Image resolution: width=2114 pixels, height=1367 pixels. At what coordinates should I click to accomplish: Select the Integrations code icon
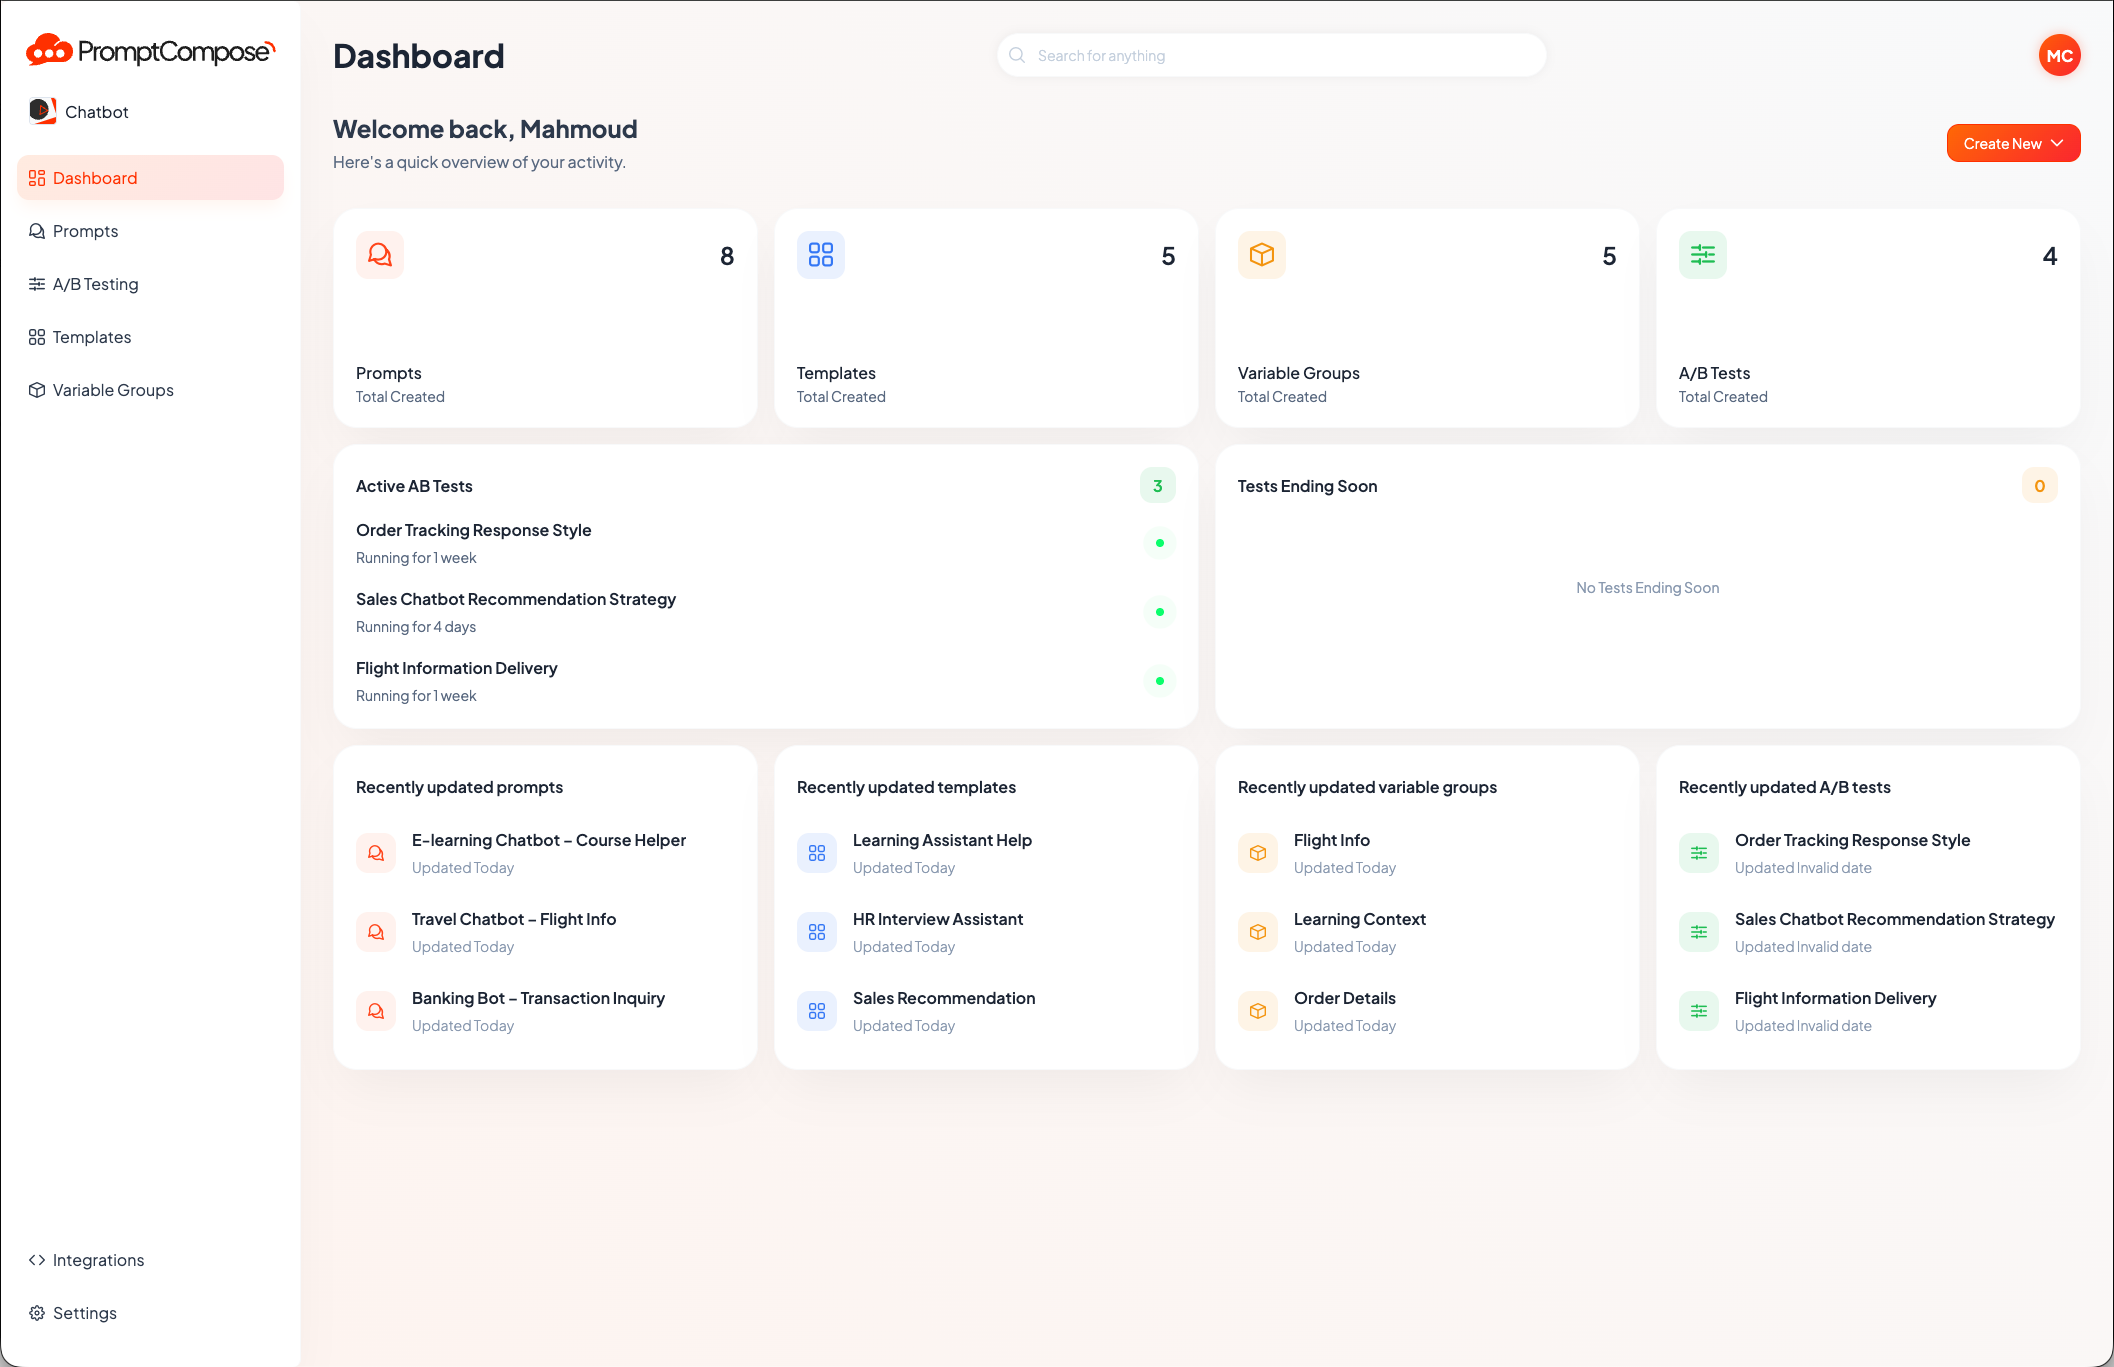pos(37,1260)
